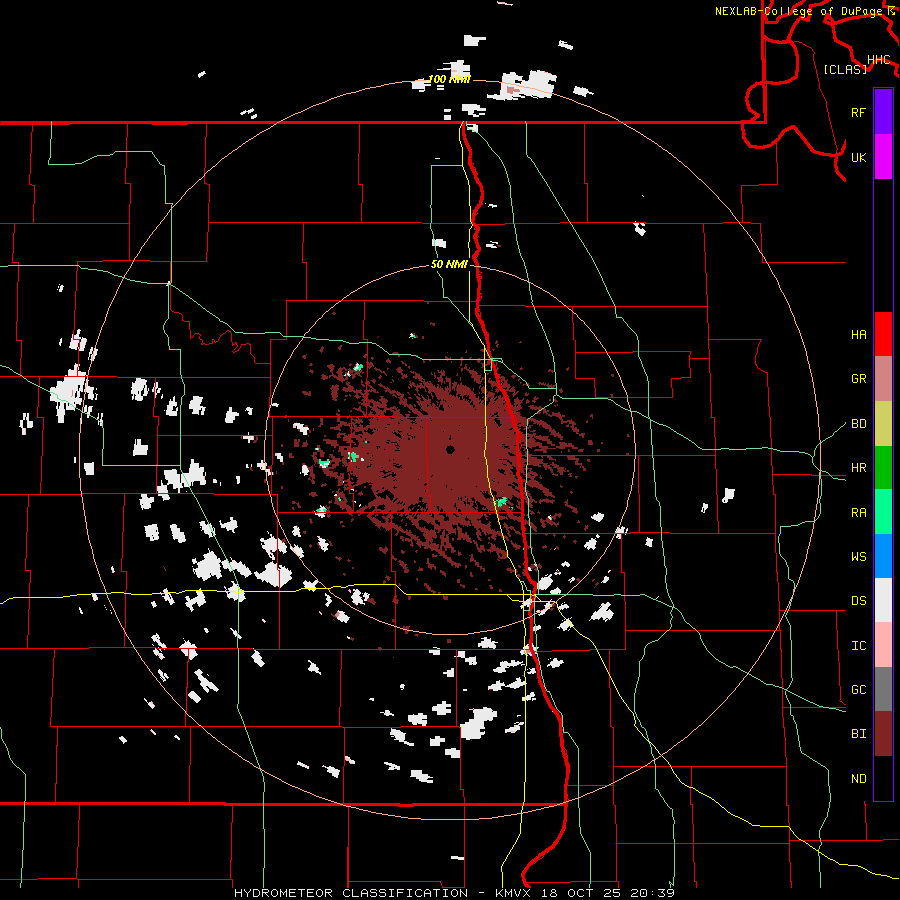The image size is (900, 900).
Task: Click the Hydrometeor Classification KMVX caption
Action: pos(454,893)
